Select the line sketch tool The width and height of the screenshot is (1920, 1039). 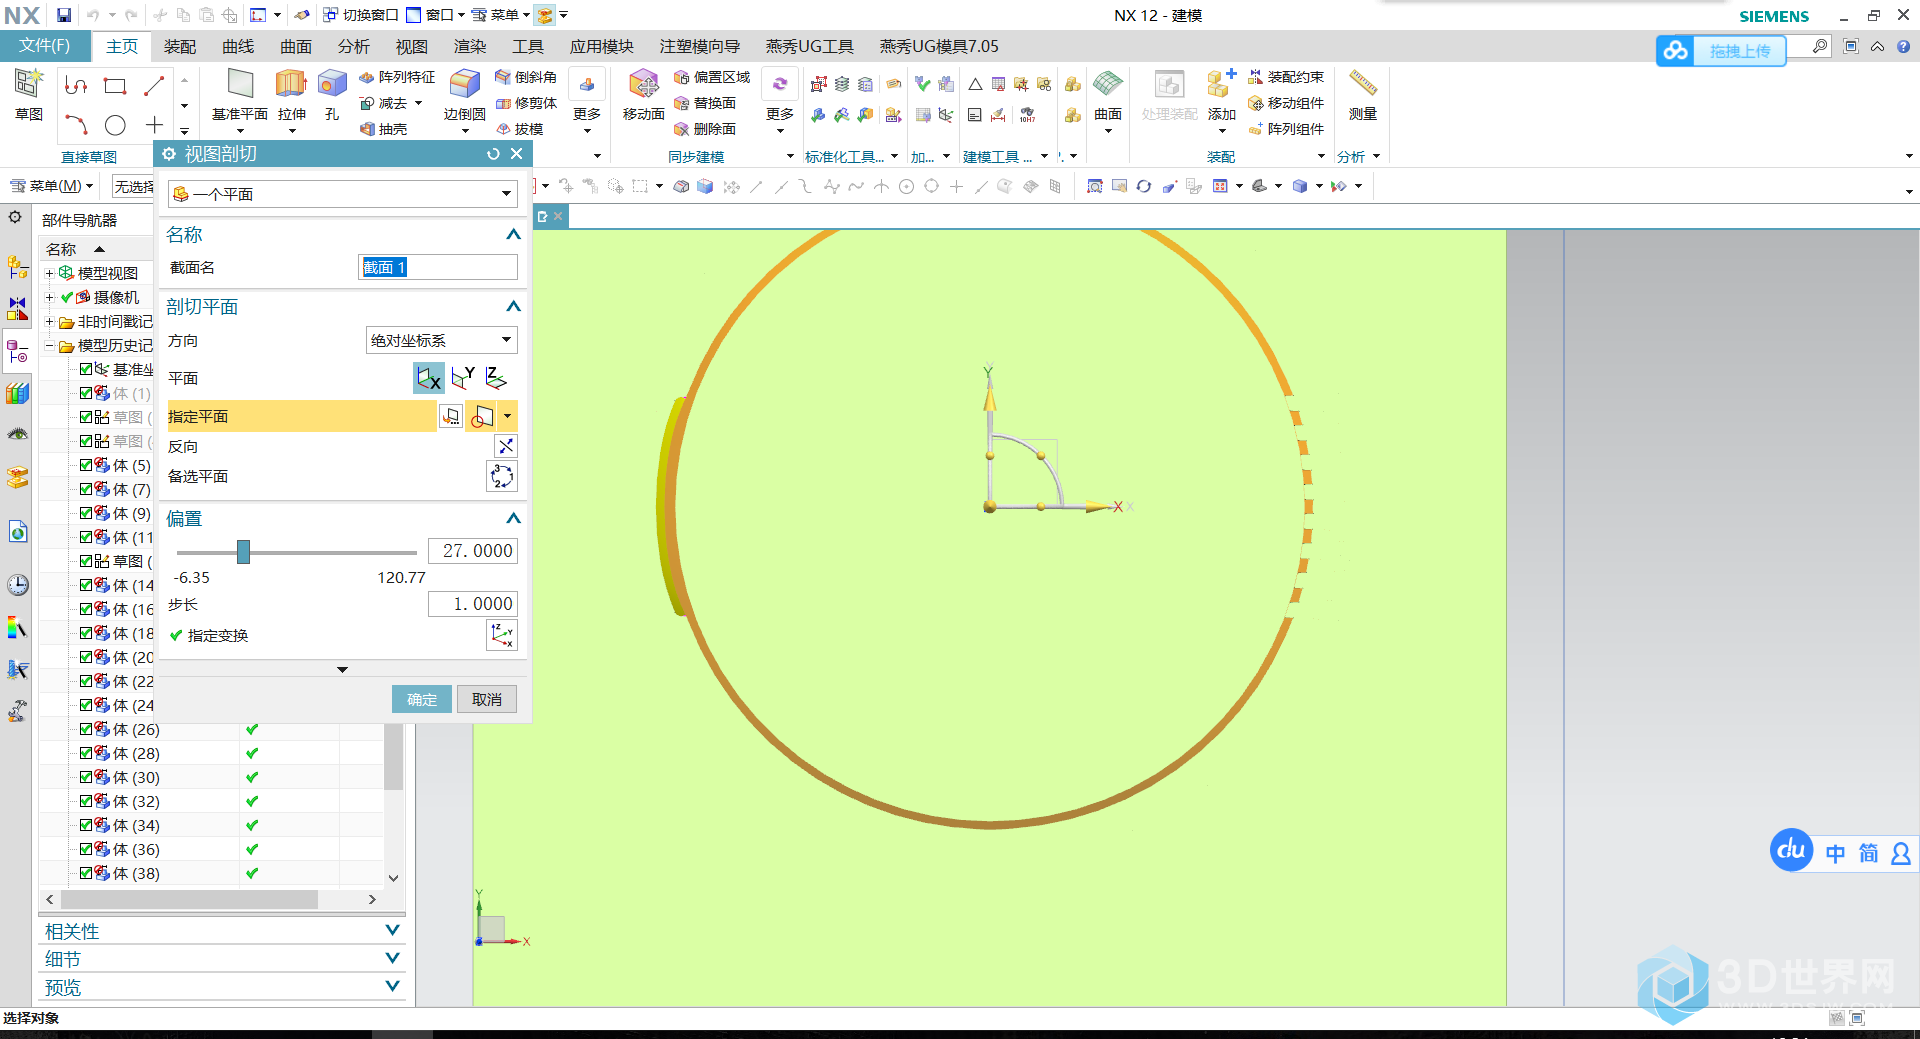coord(154,86)
